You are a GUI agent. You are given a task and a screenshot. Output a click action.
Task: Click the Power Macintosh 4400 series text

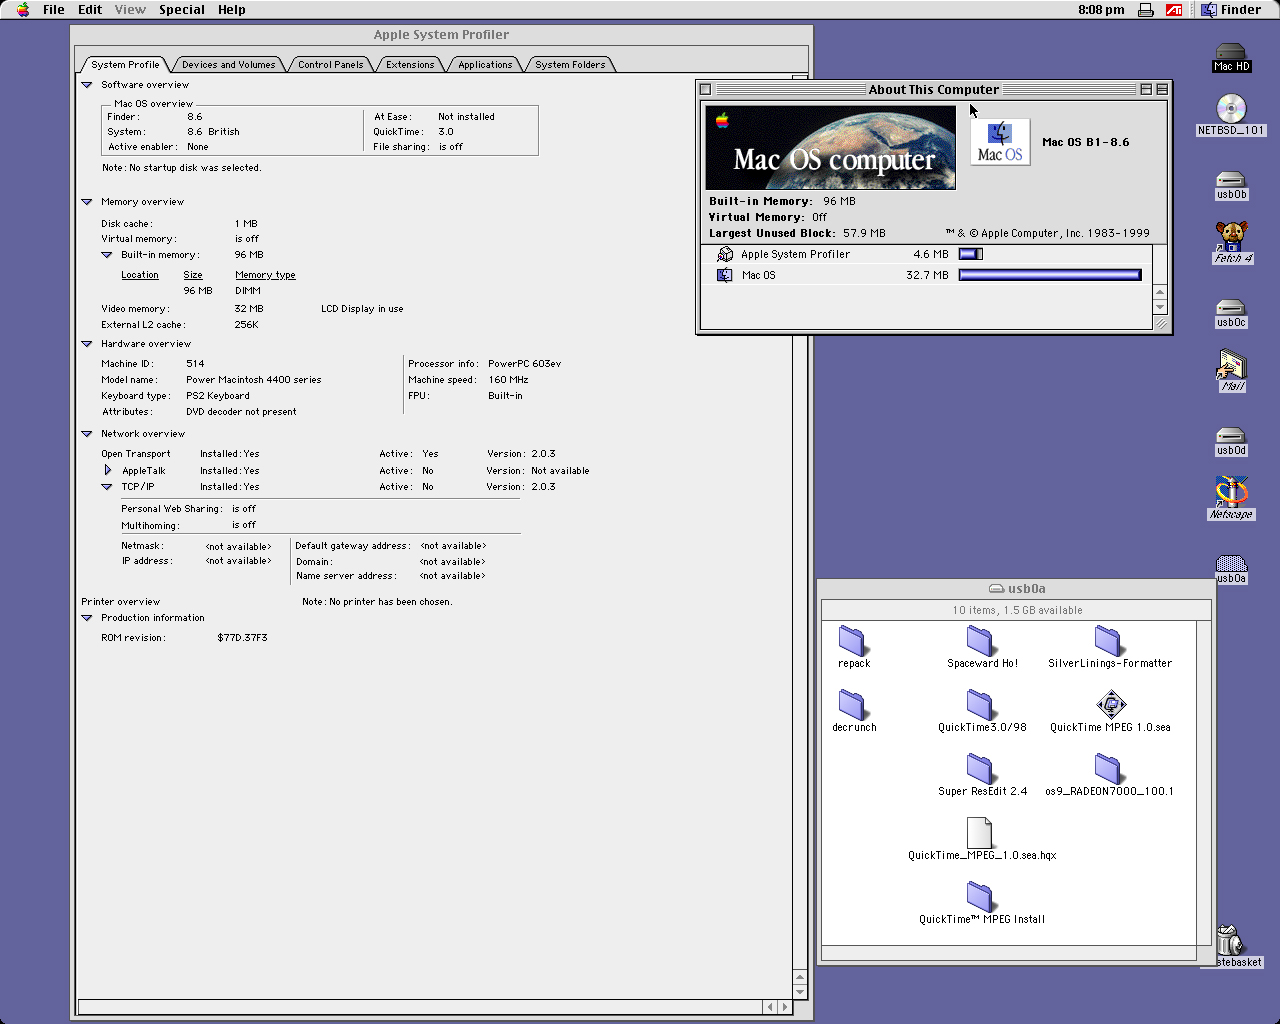click(254, 380)
